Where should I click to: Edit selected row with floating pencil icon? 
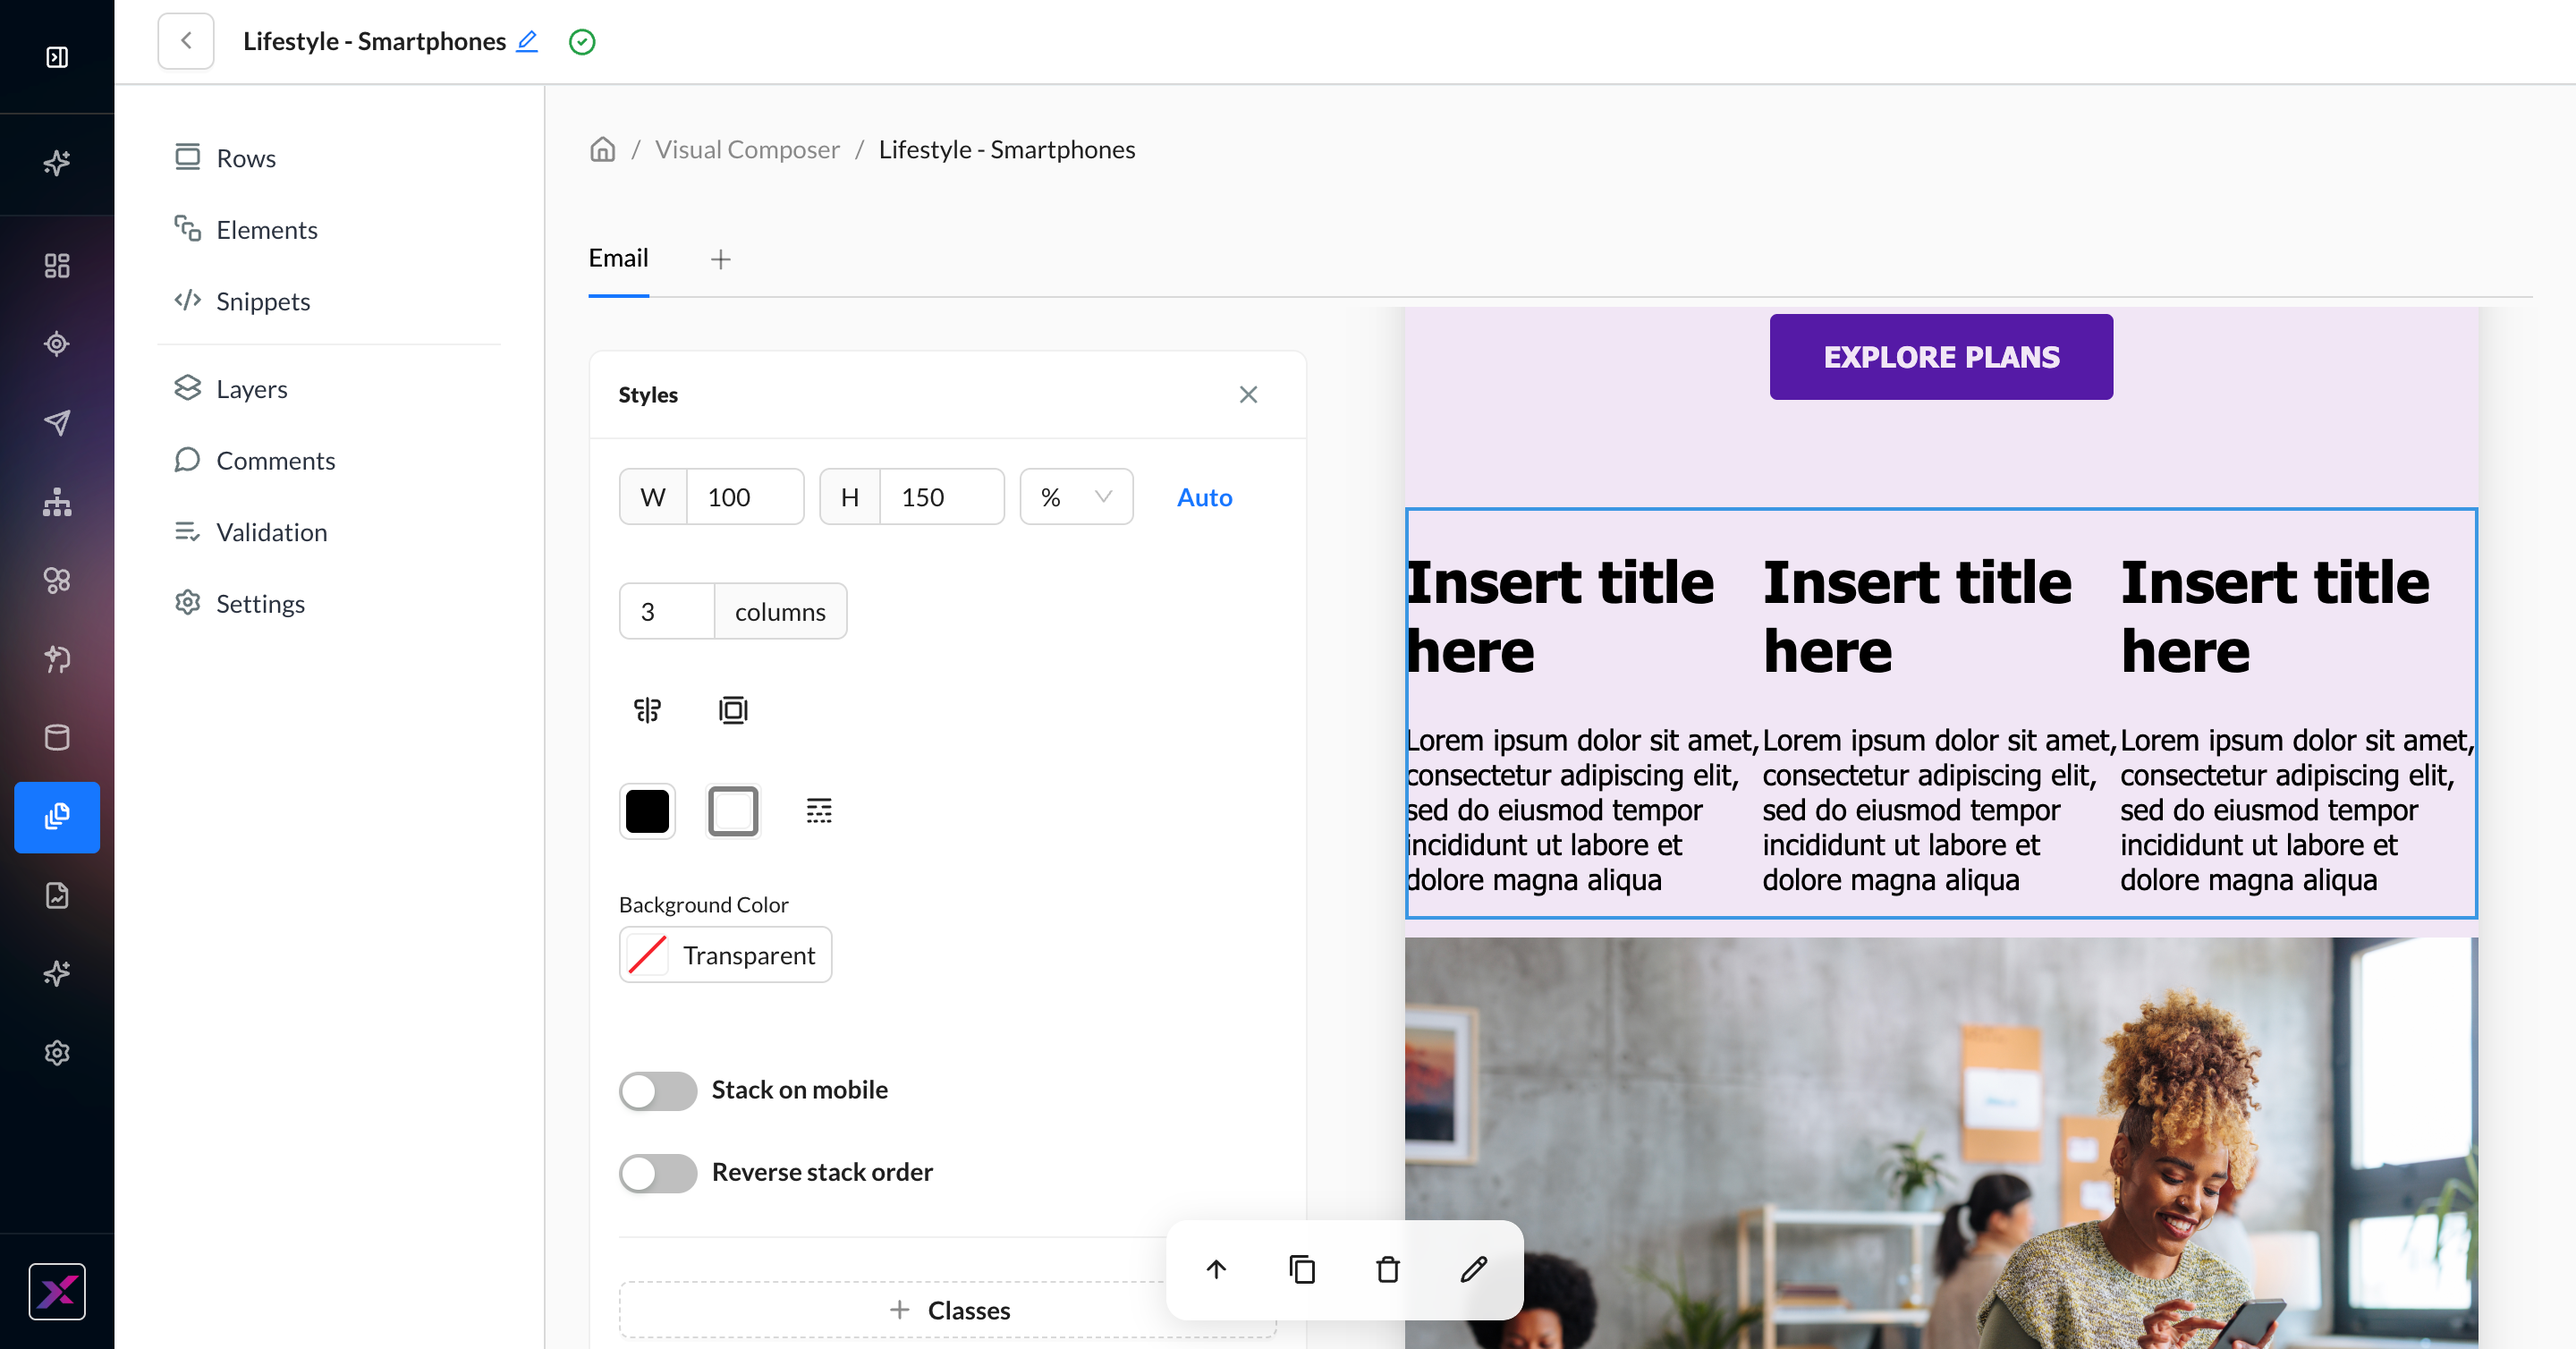[x=1474, y=1270]
